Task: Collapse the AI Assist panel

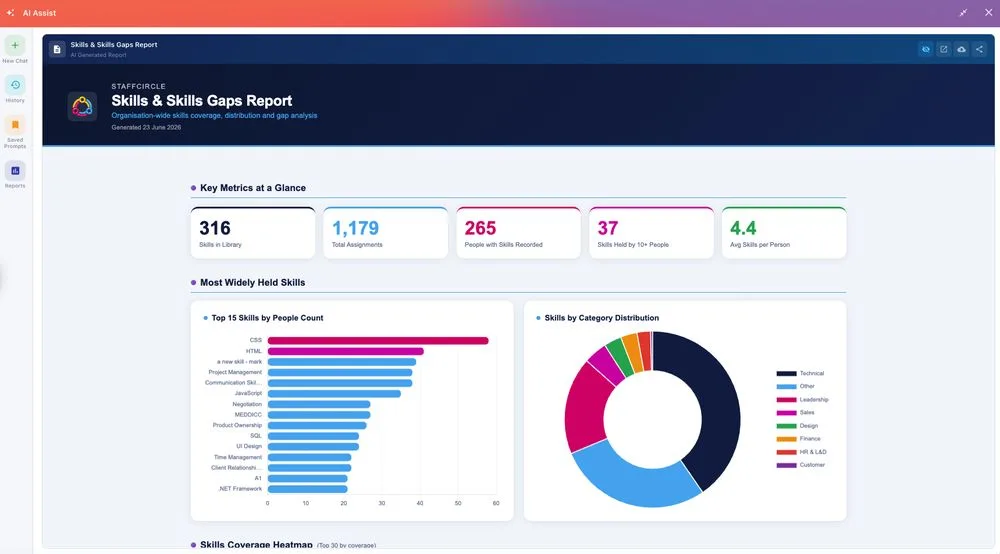Action: 963,13
